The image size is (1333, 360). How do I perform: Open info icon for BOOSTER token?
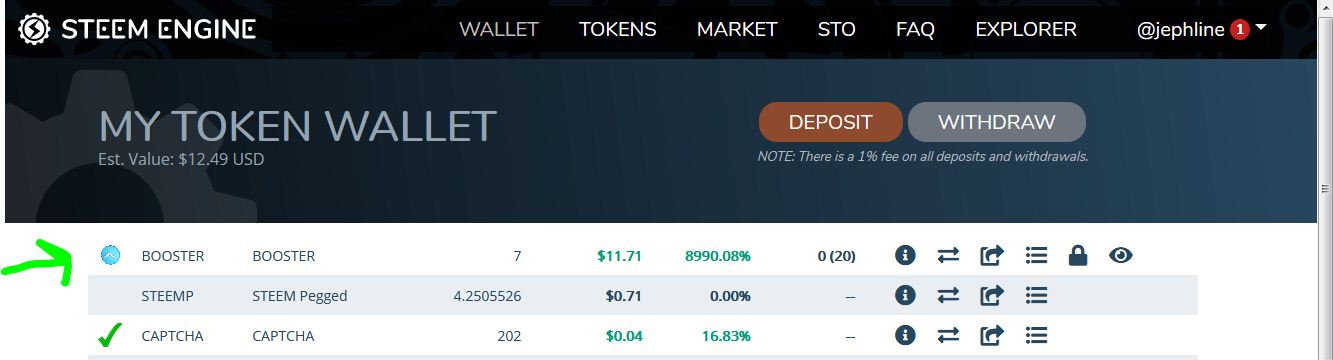905,256
